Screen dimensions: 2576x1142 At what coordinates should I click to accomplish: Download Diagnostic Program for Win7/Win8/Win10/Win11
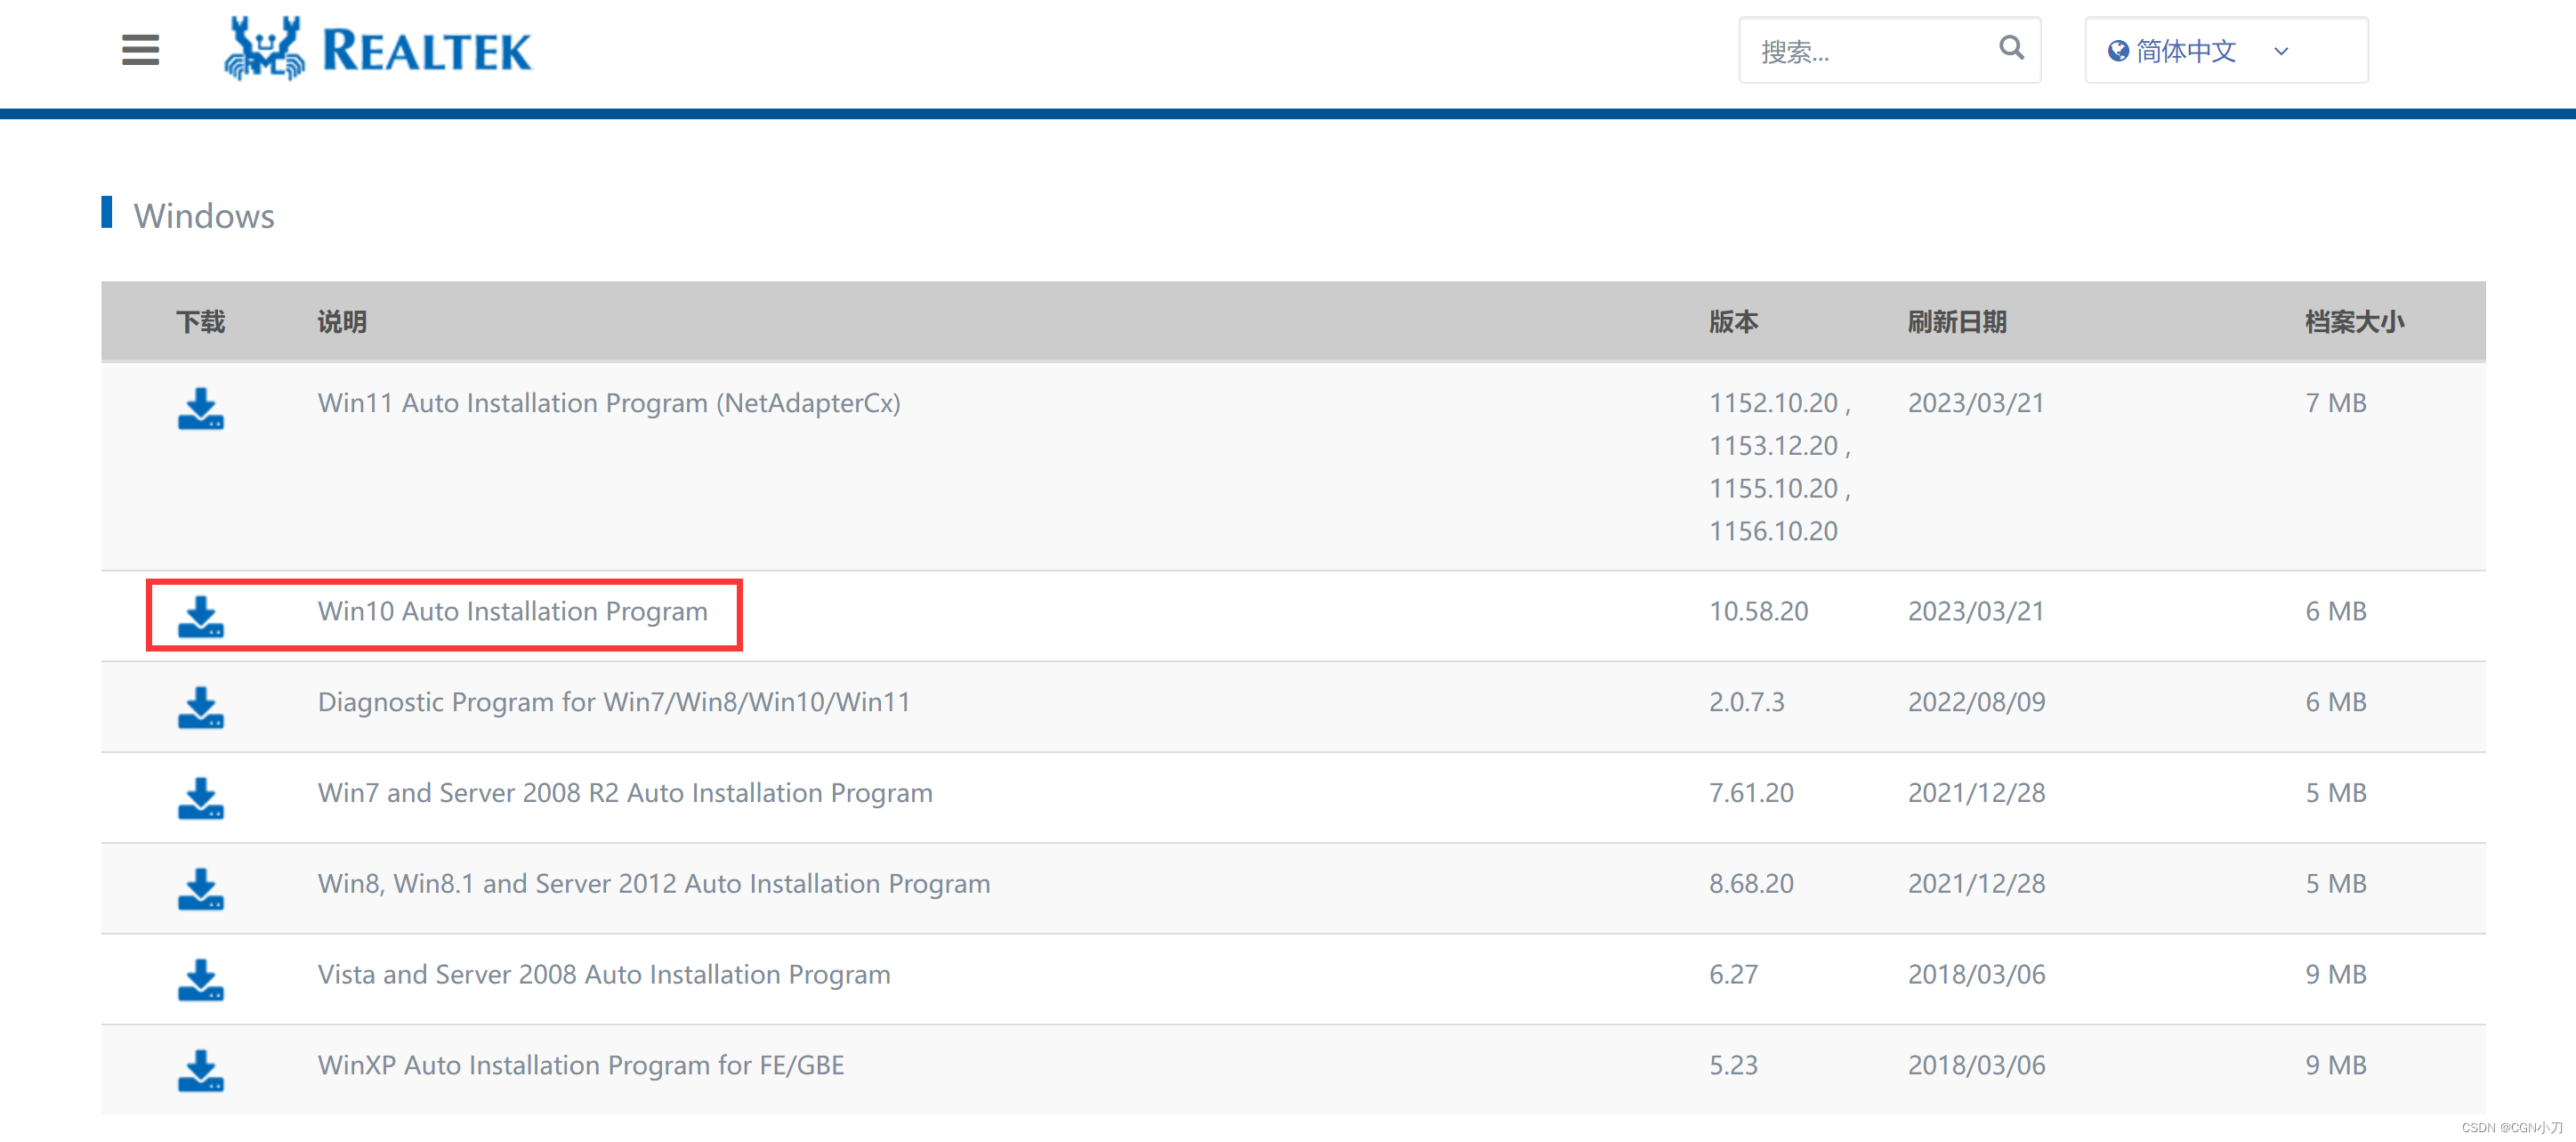coord(200,708)
